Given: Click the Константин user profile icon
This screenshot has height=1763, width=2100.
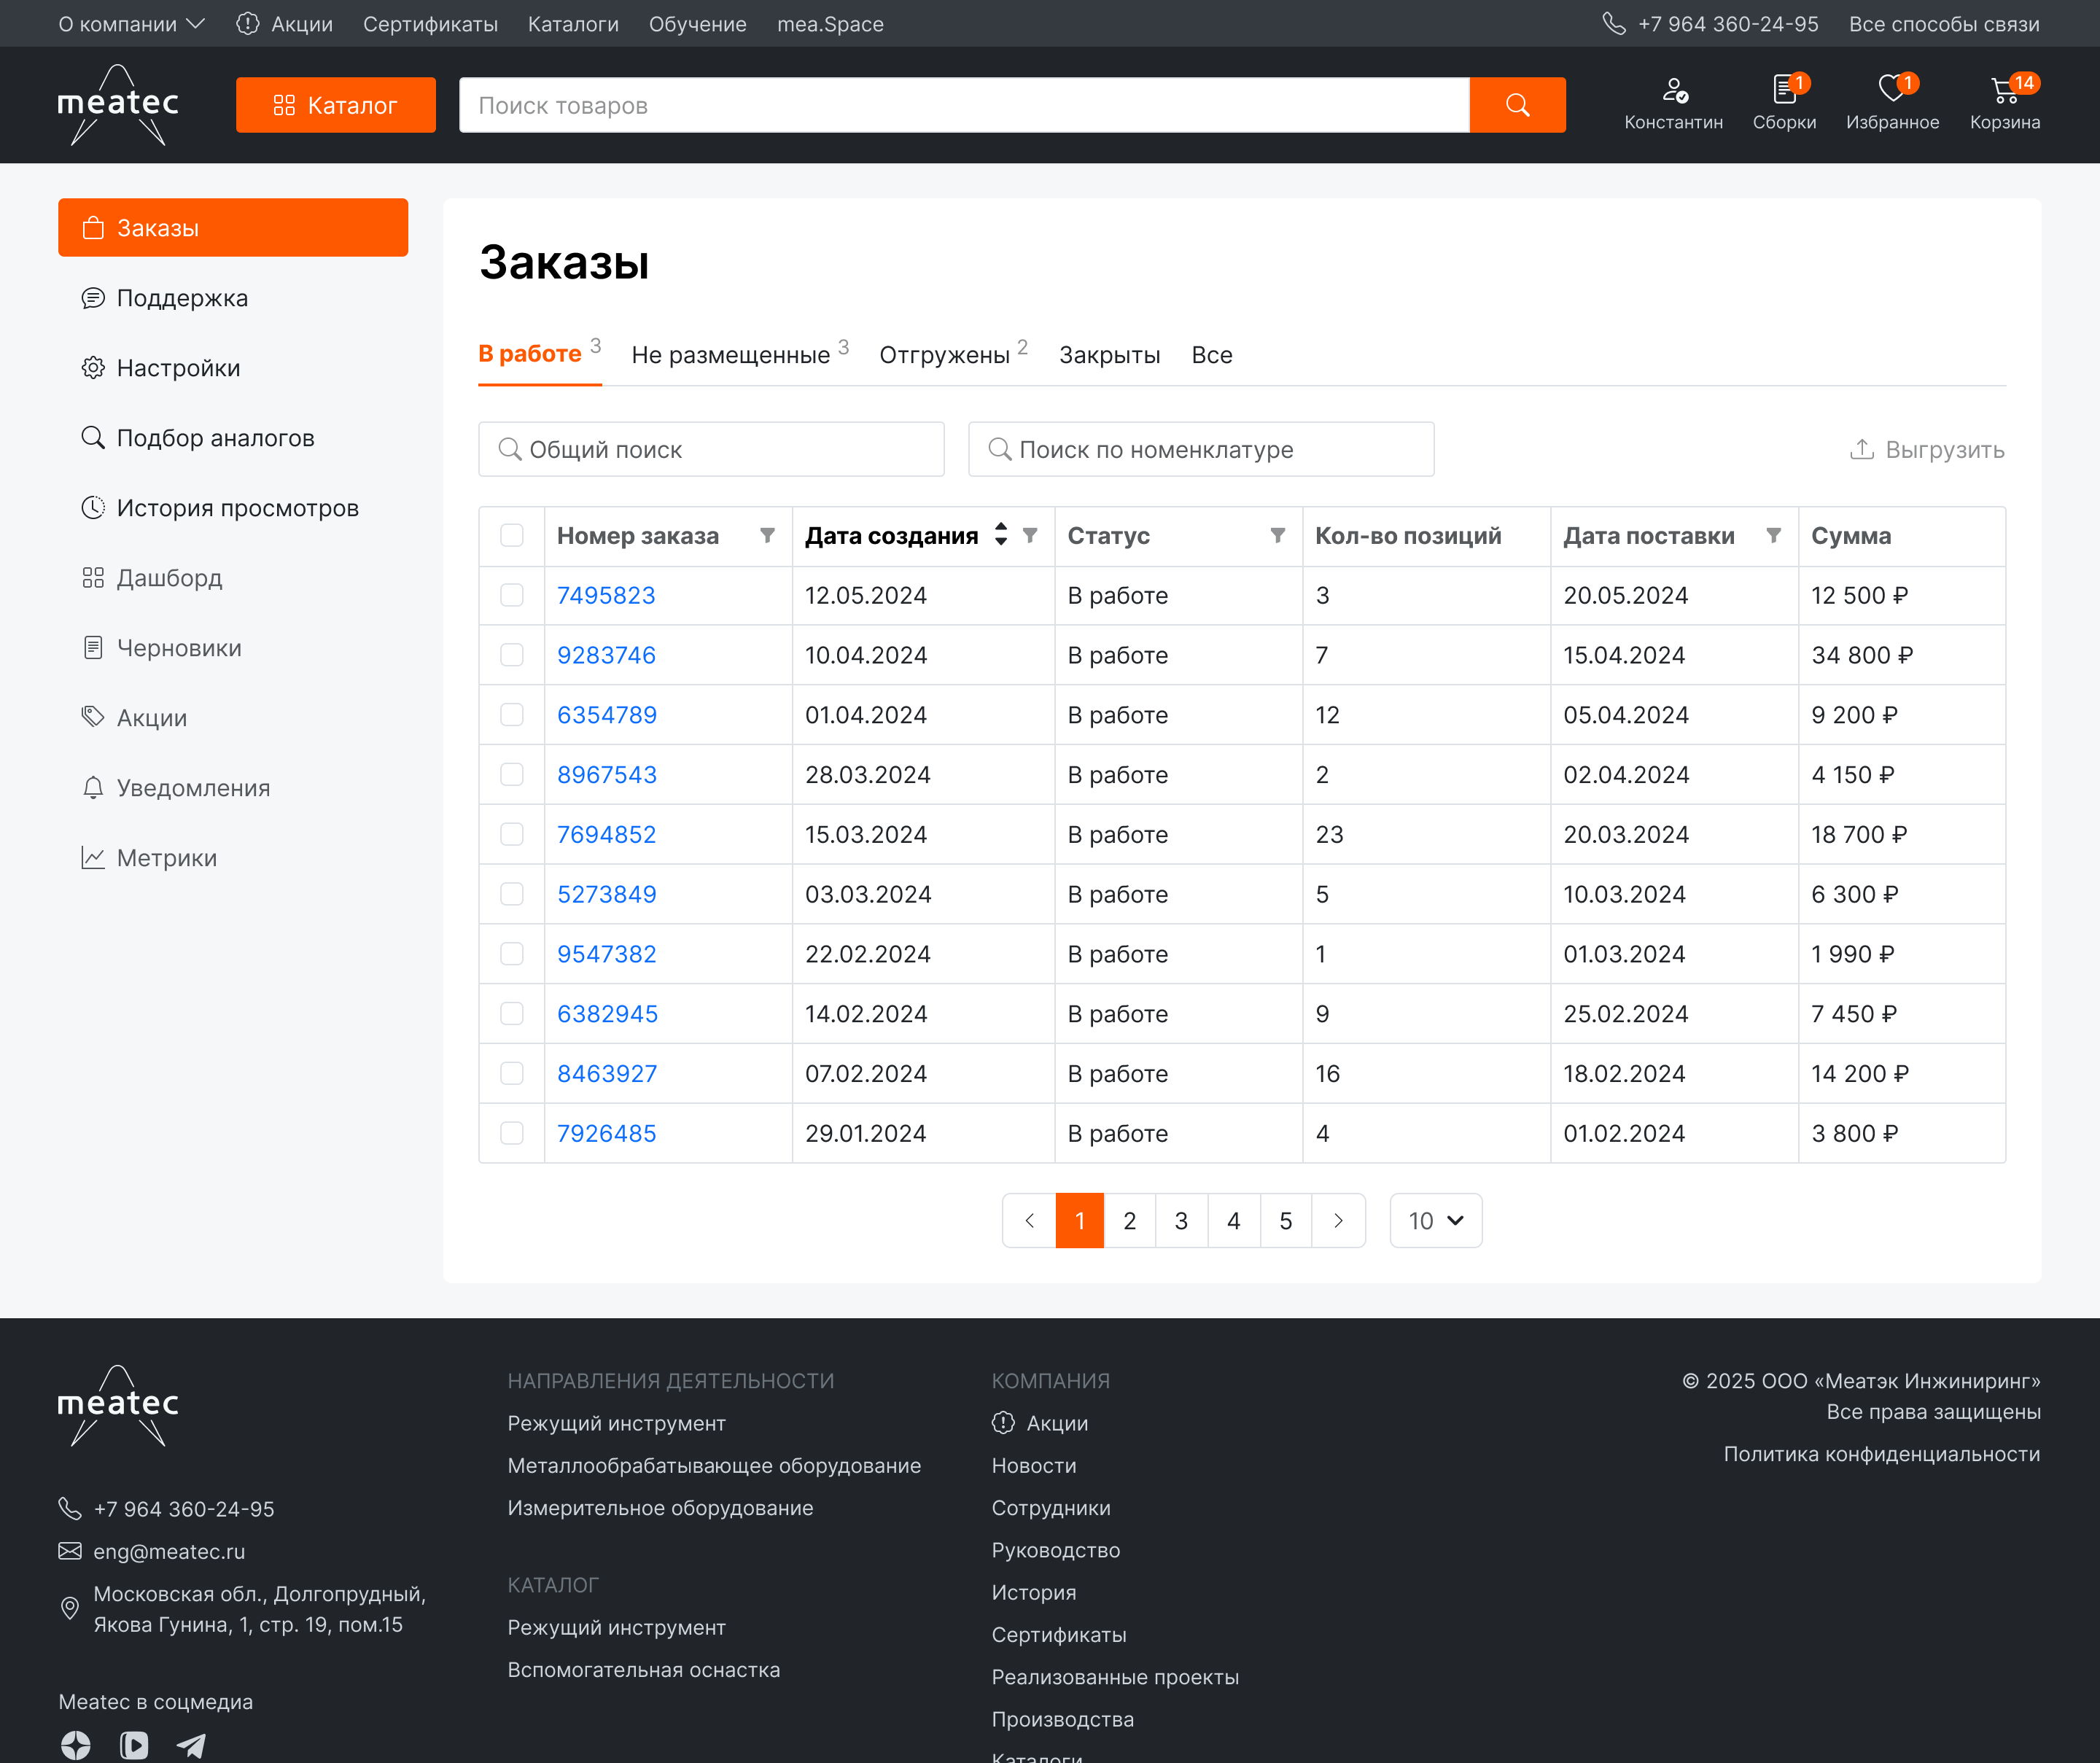Looking at the screenshot, I should (x=1673, y=91).
